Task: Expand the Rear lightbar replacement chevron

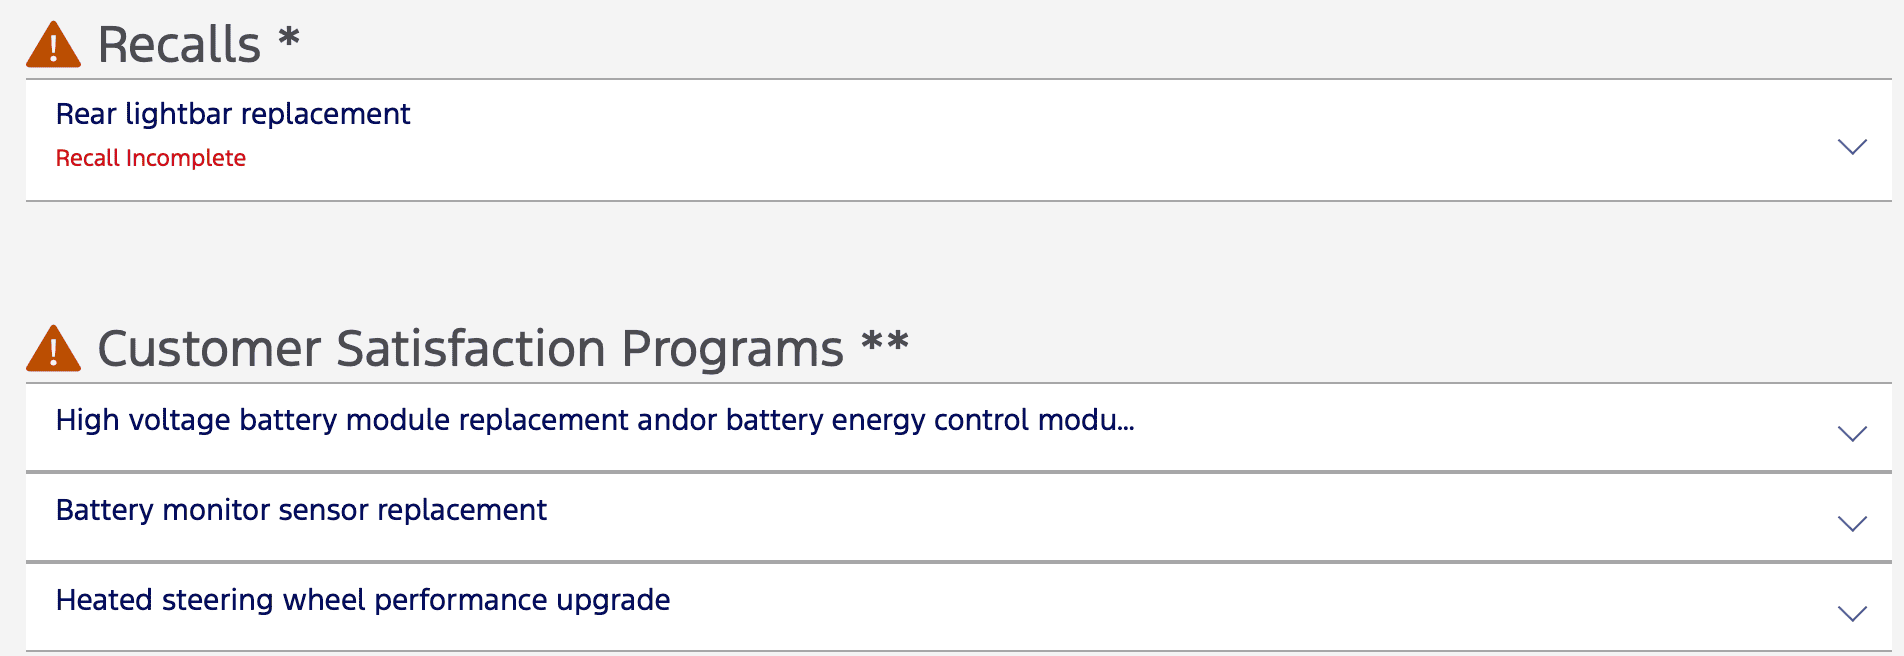Action: point(1852,147)
